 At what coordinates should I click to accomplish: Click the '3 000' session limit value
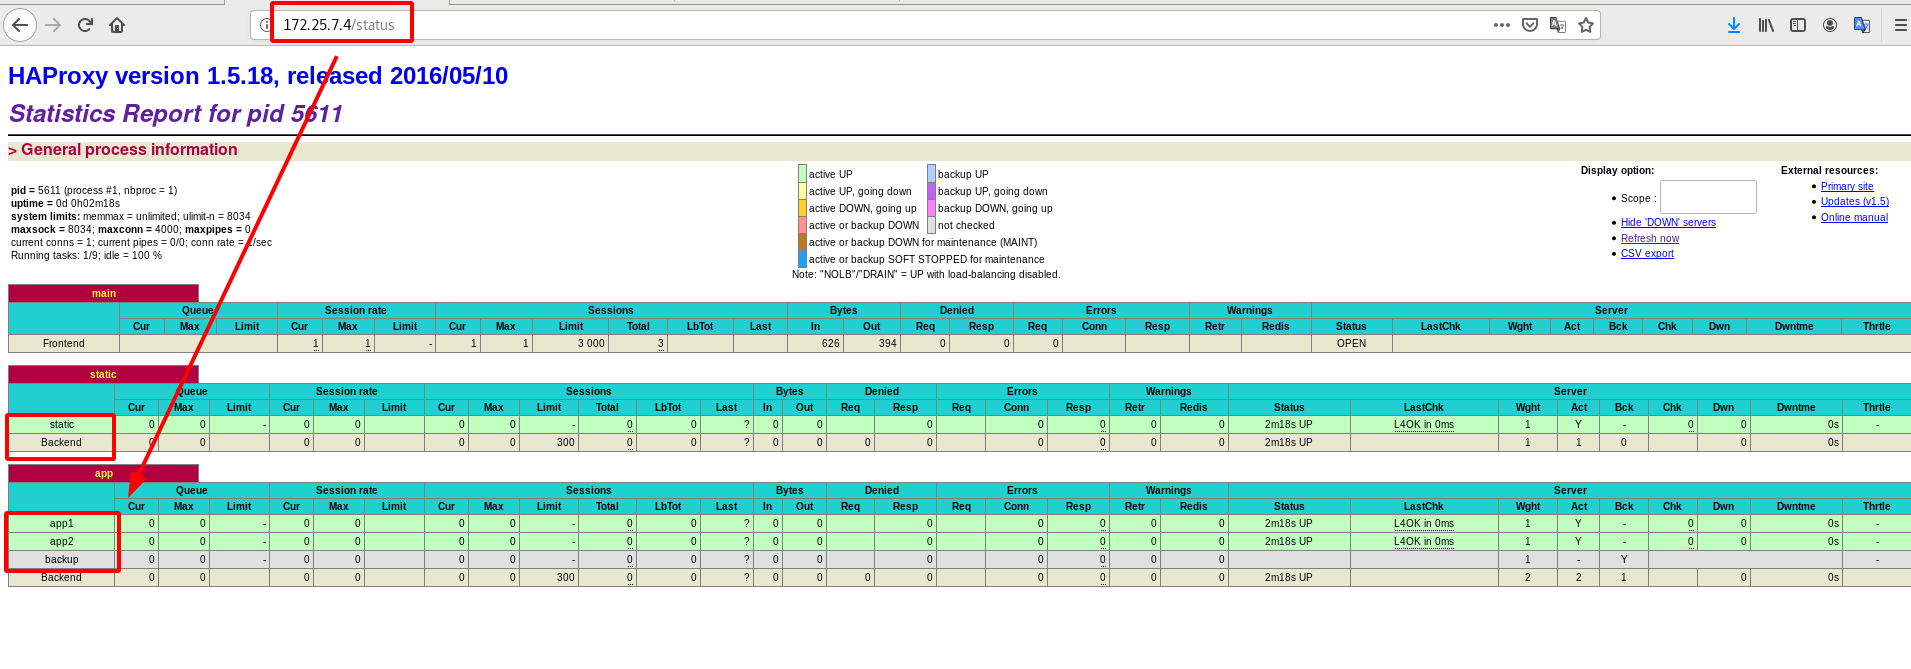tap(591, 343)
